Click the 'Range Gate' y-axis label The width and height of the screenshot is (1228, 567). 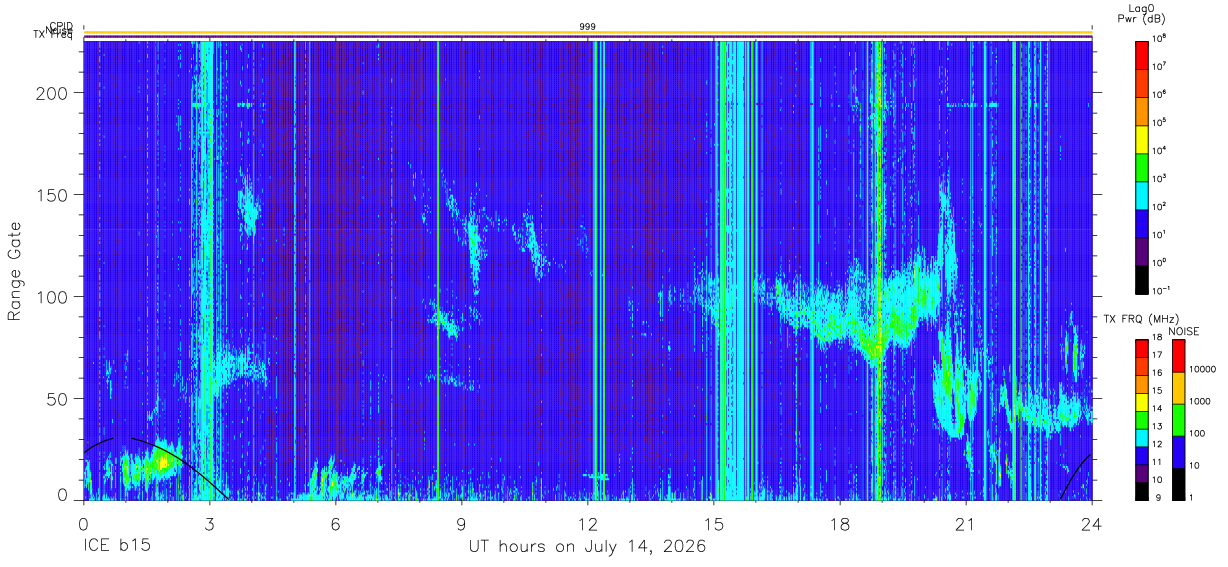[15, 272]
